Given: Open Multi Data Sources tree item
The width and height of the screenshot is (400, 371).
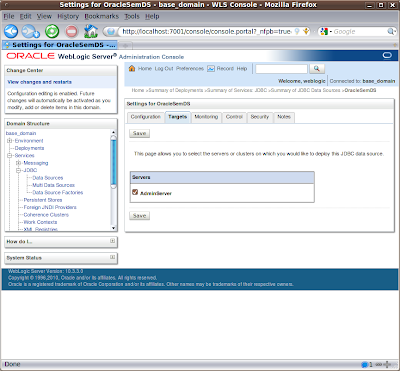Looking at the screenshot, I should (x=54, y=185).
